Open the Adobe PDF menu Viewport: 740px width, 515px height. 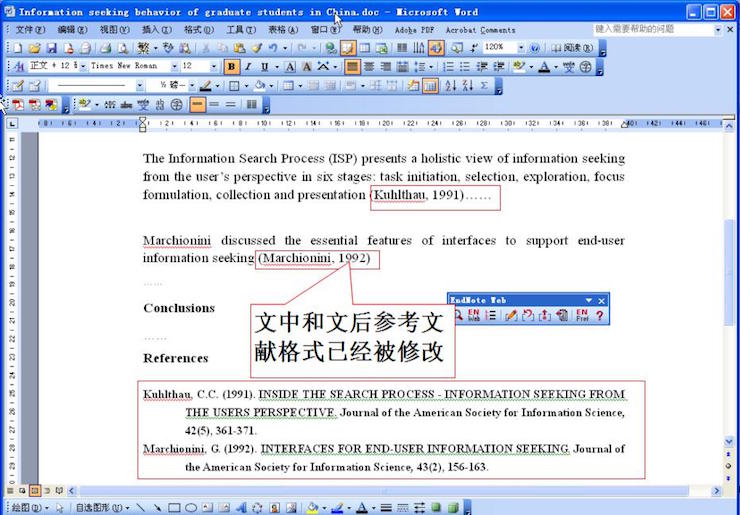[x=414, y=30]
